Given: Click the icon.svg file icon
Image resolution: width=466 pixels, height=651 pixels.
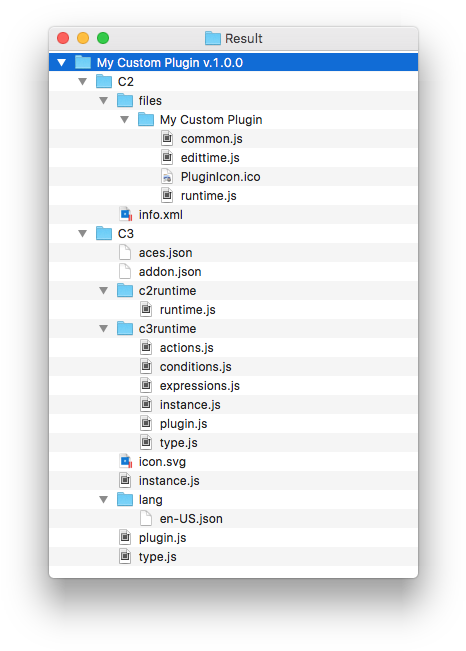Looking at the screenshot, I should click(125, 462).
